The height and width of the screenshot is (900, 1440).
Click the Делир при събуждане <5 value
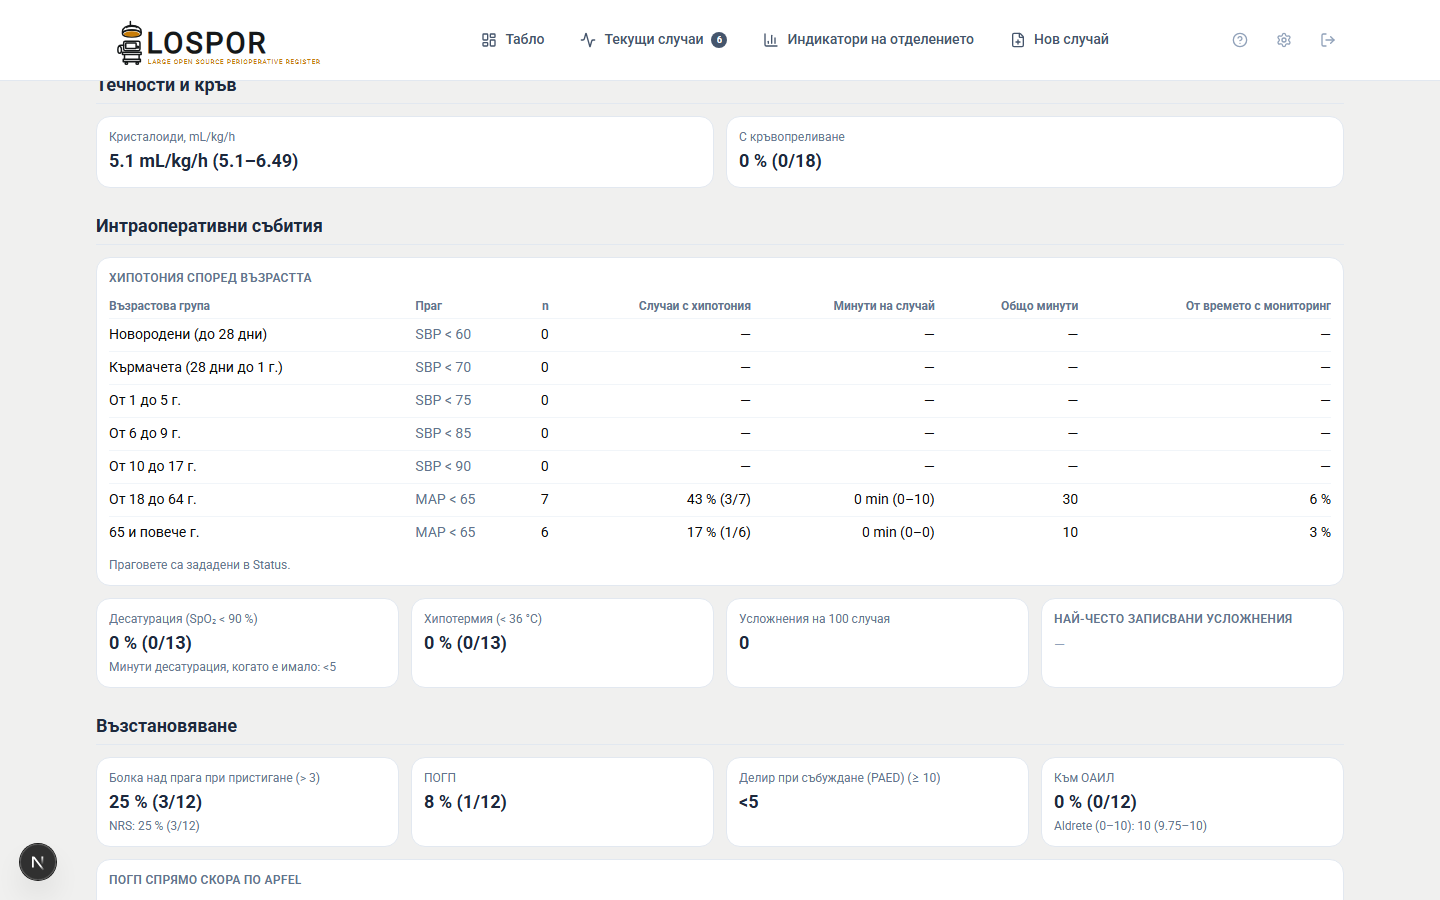point(749,802)
